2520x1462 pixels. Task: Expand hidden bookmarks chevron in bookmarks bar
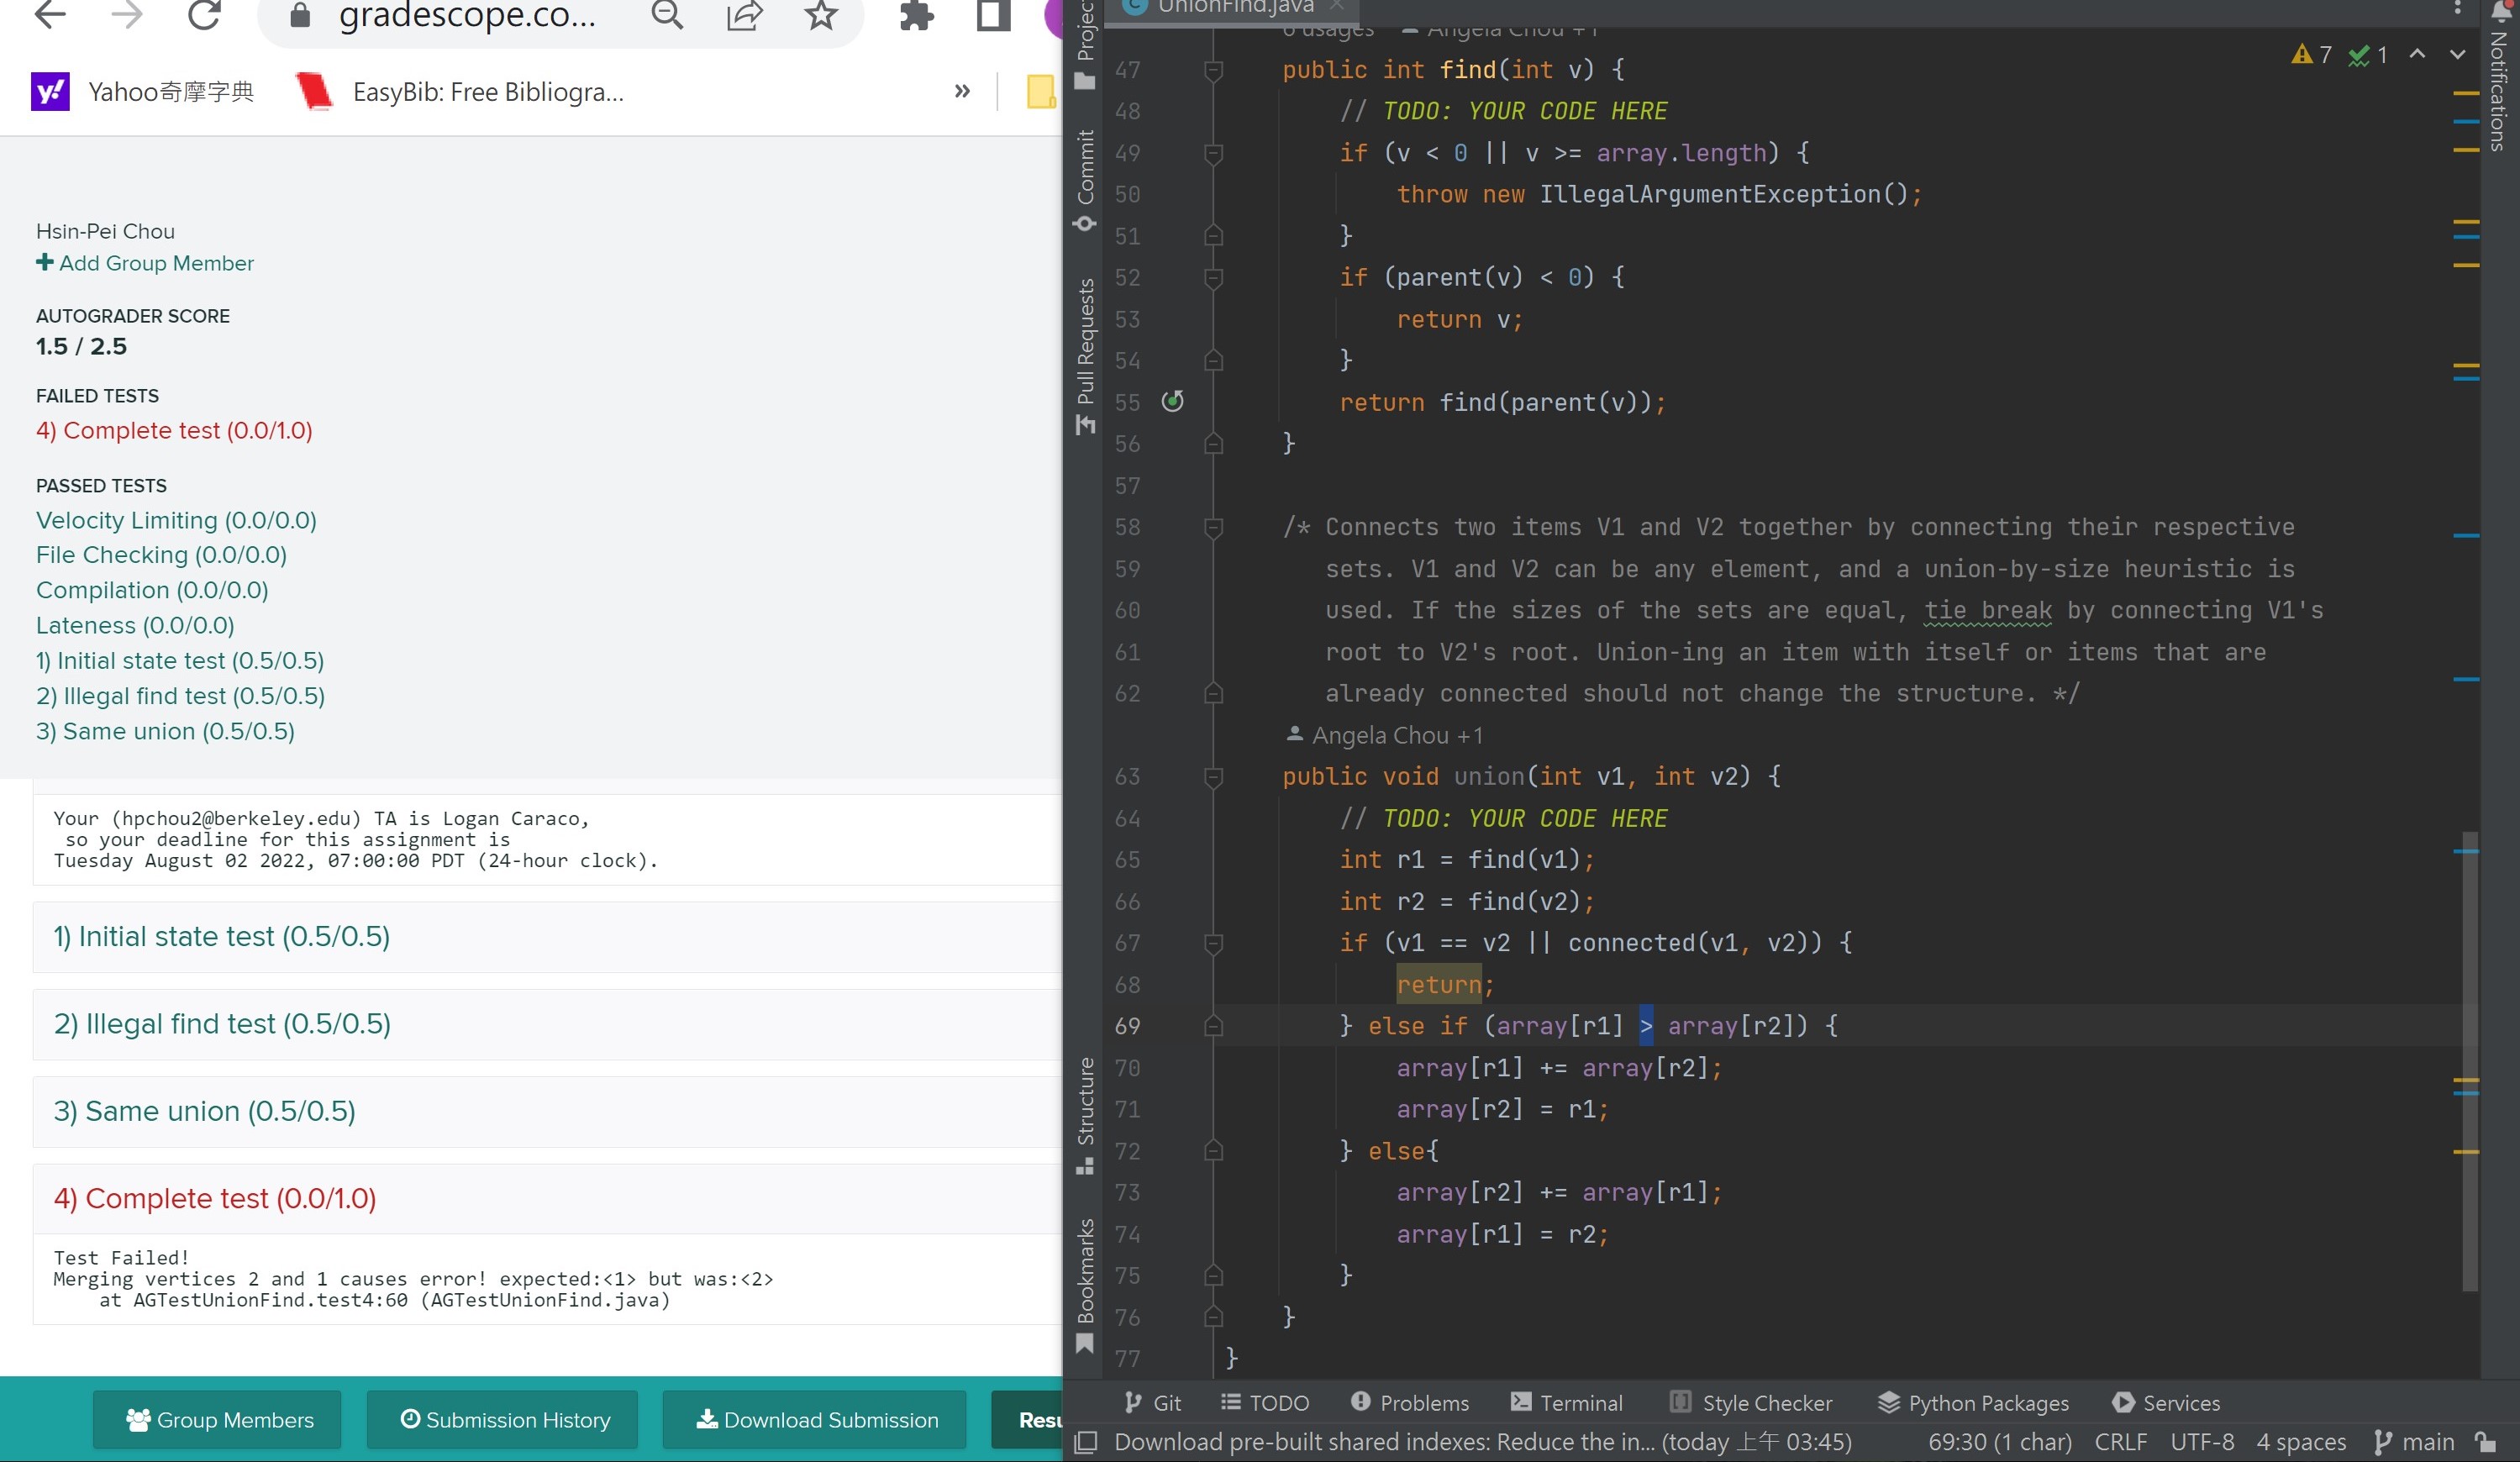962,92
